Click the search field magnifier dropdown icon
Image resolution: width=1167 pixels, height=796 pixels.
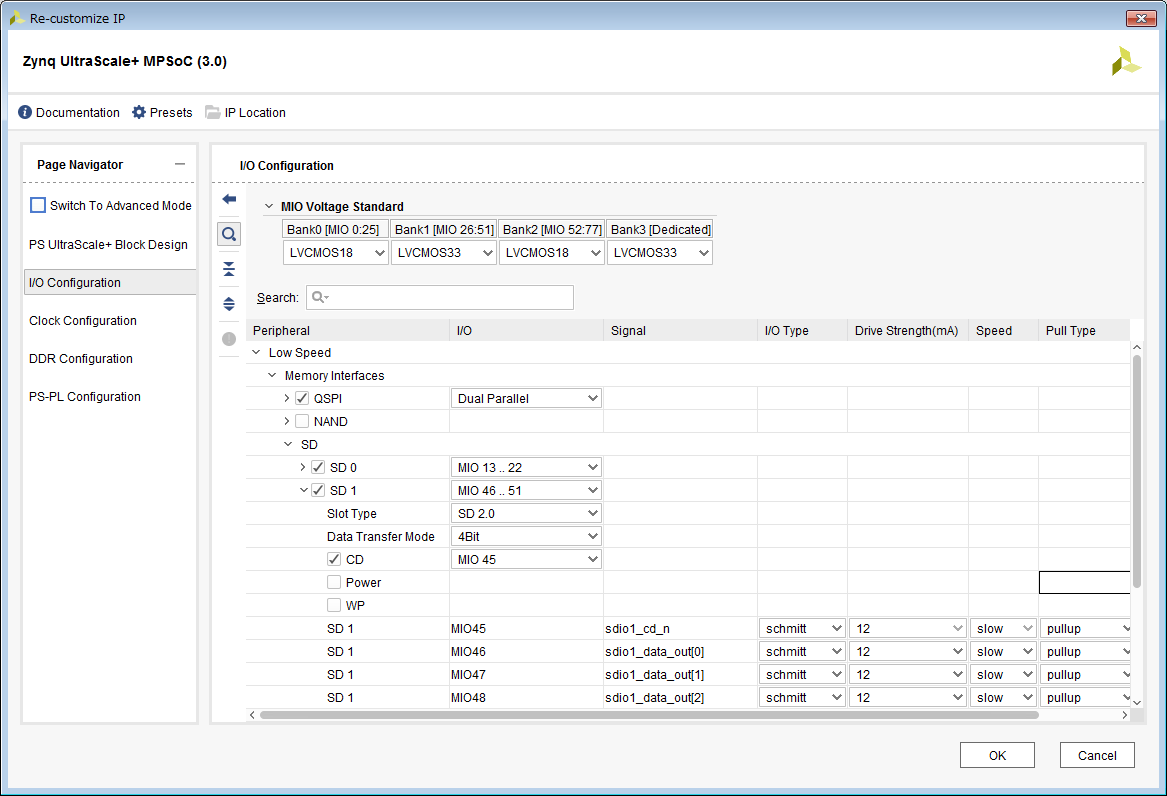[x=320, y=298]
